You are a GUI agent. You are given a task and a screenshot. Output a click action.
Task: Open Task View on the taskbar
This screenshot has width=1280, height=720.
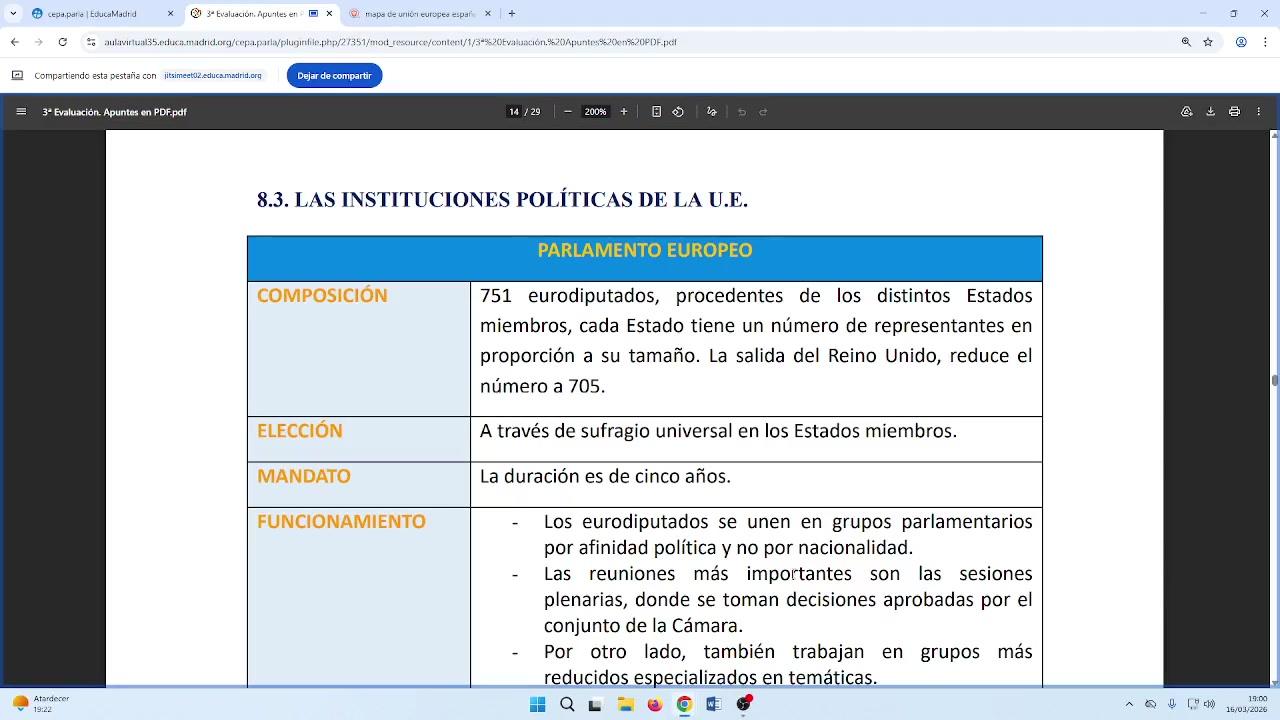click(596, 704)
